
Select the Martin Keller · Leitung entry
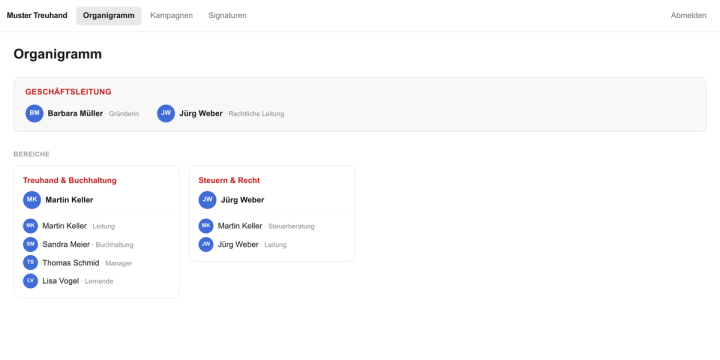[x=96, y=226]
